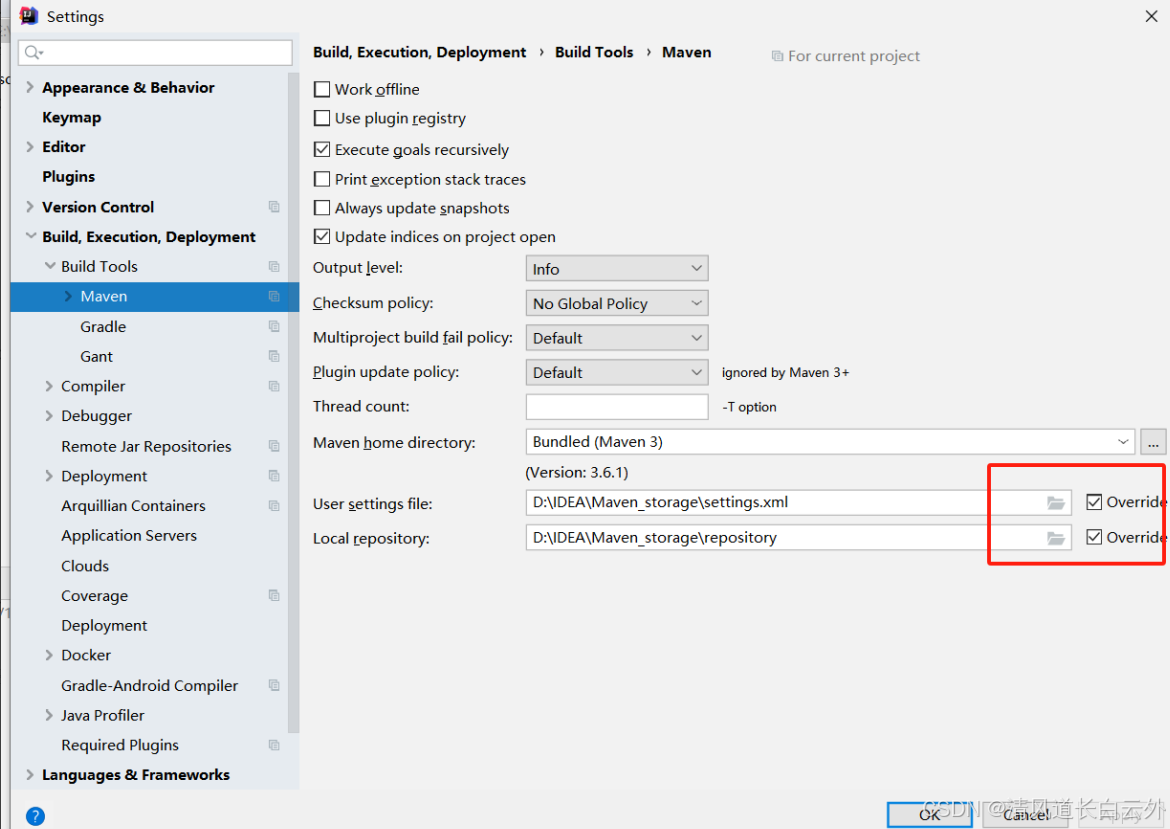
Task: Click folder icon in Local repository field
Action: (1055, 538)
